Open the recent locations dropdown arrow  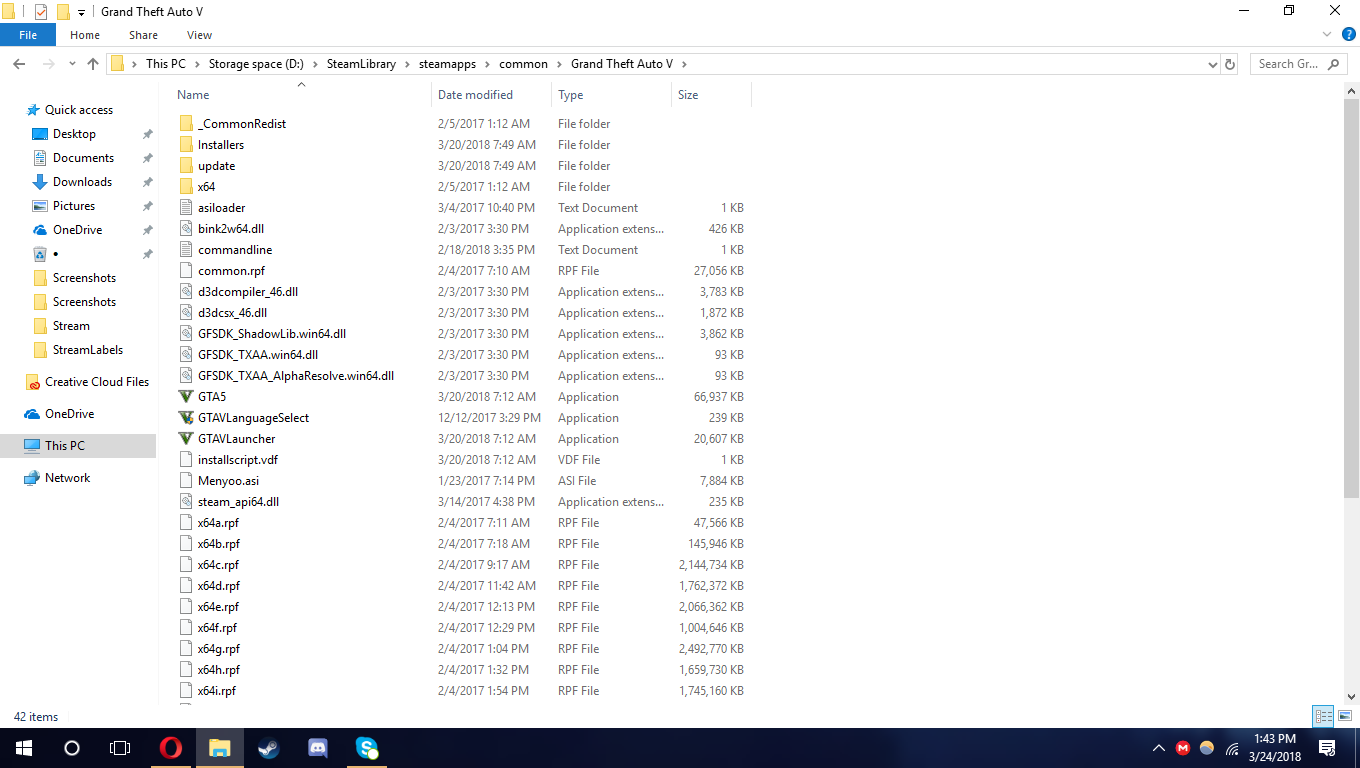[x=72, y=64]
